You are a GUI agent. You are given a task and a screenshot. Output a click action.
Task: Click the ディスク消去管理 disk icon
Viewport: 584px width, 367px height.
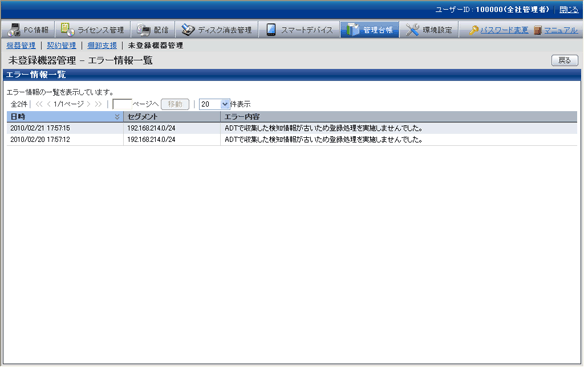[x=188, y=30]
